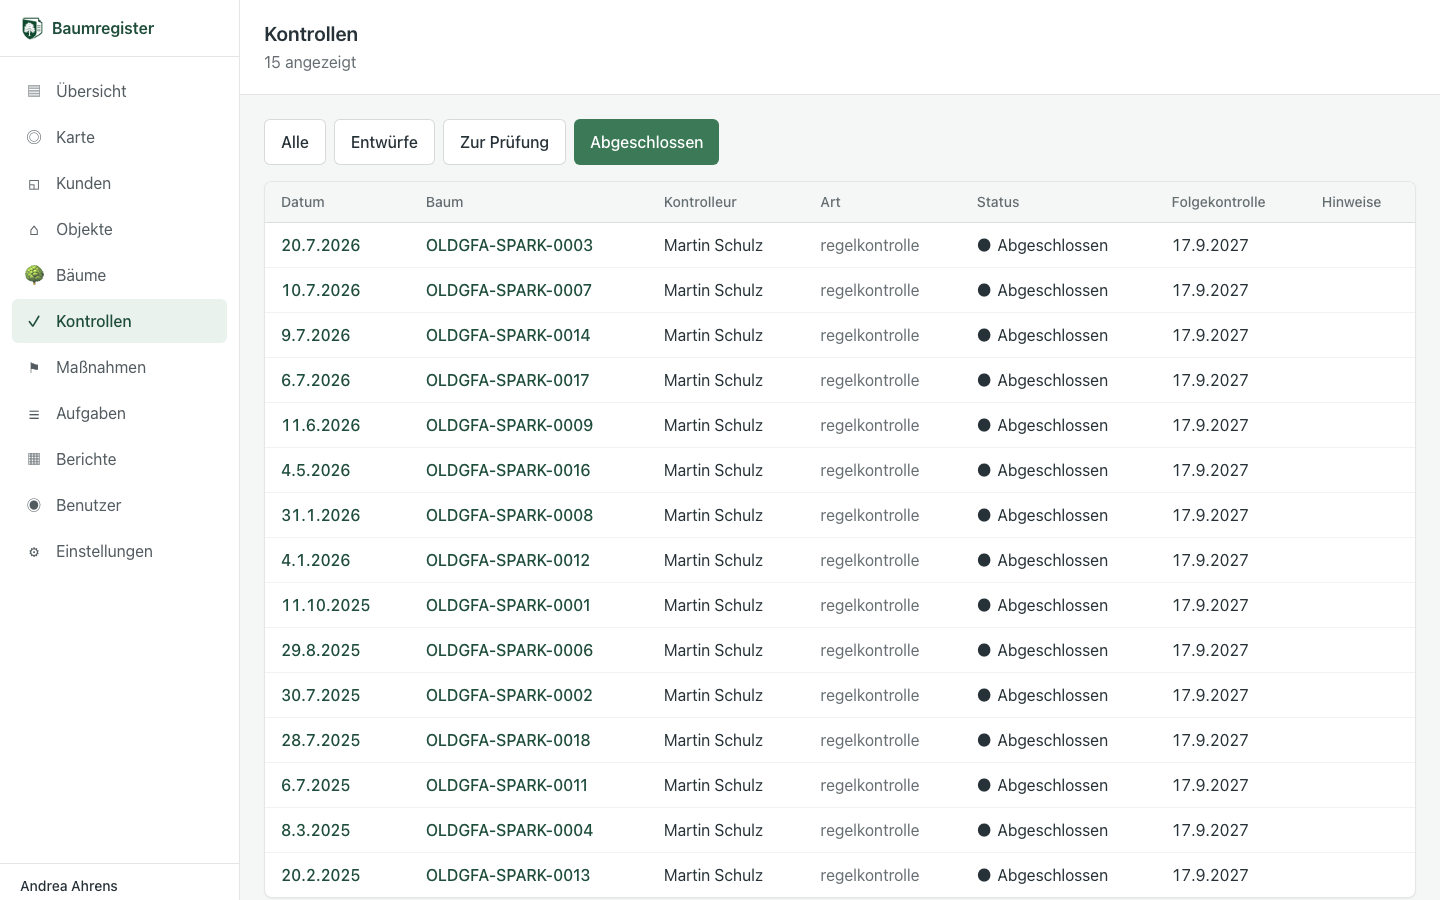Click the Kontrollen checkmark icon
Viewport: 1440px width, 900px height.
click(x=34, y=321)
